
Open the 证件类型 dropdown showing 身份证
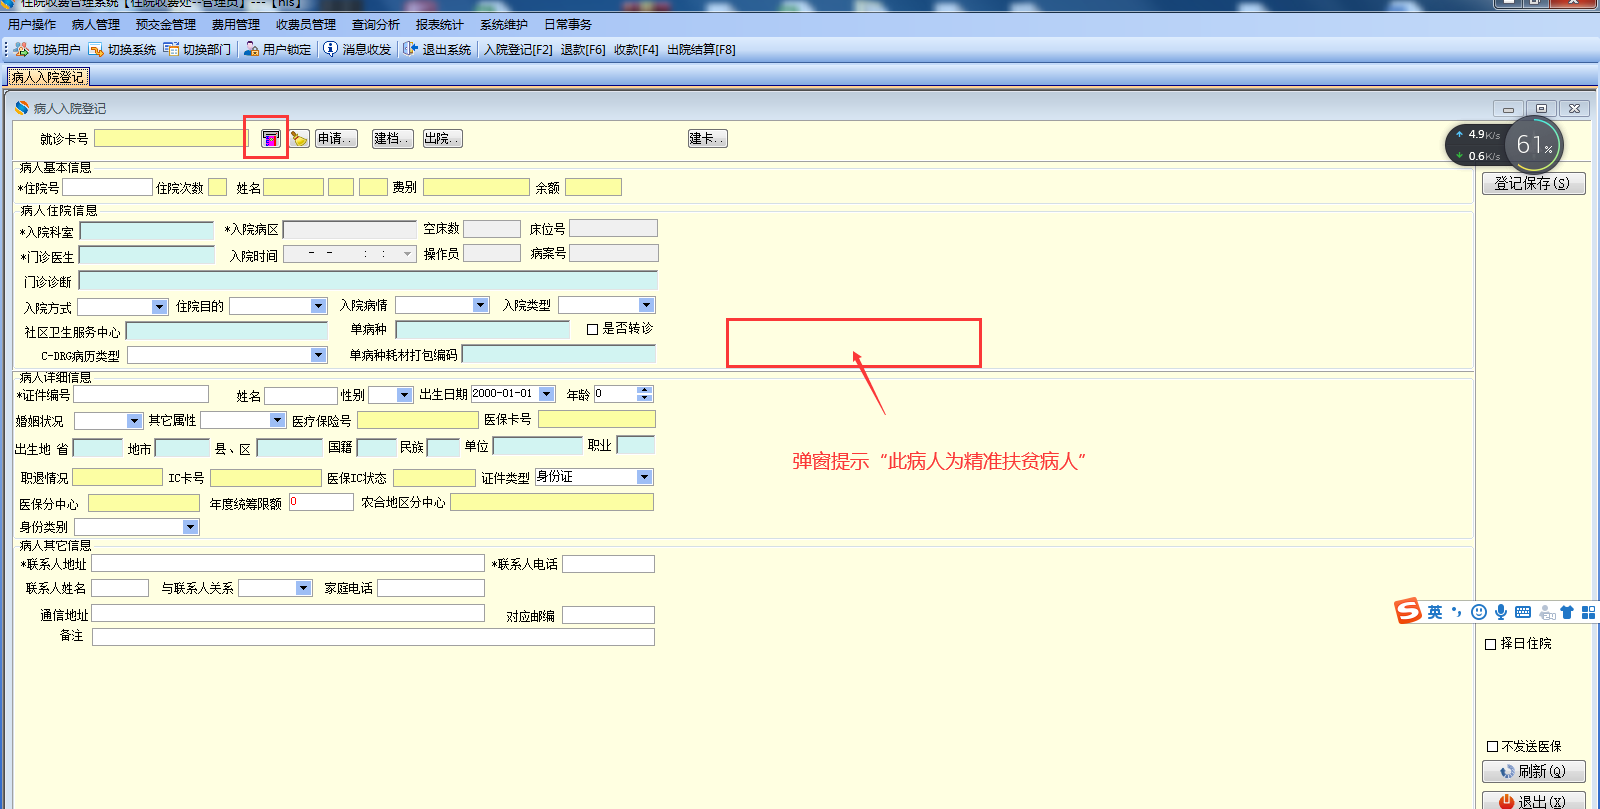(645, 477)
